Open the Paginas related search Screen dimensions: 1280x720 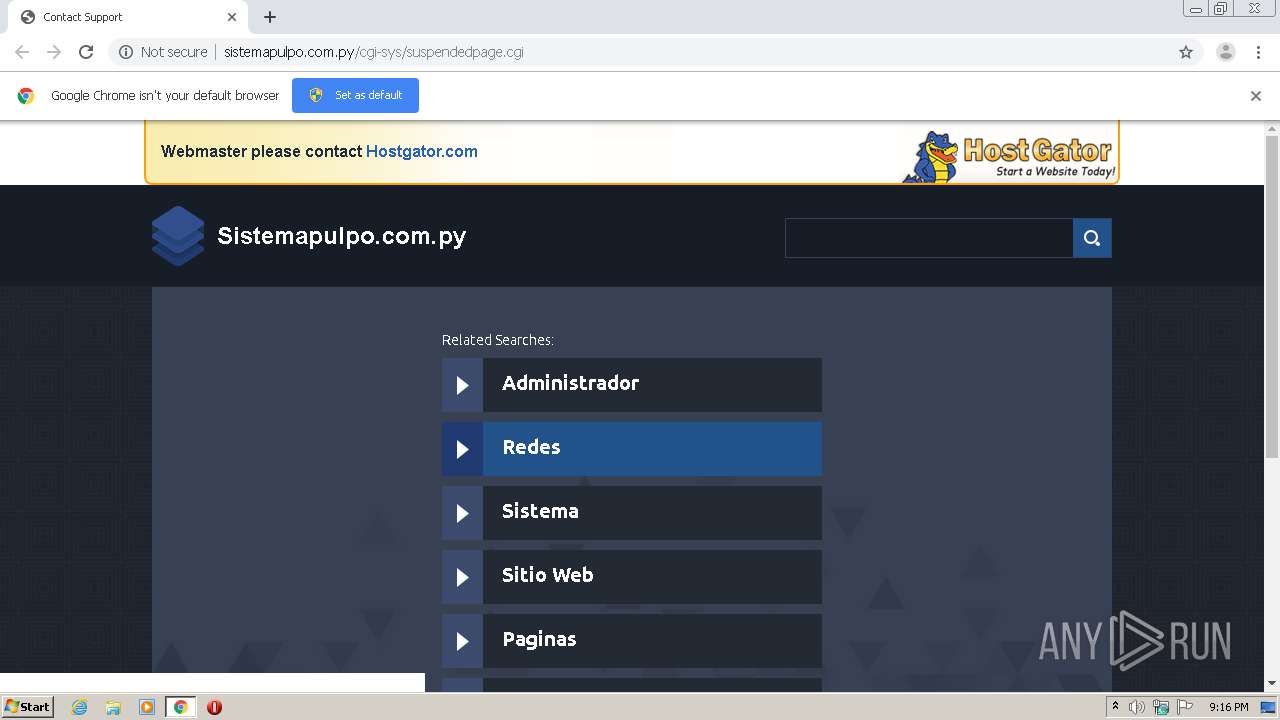632,641
